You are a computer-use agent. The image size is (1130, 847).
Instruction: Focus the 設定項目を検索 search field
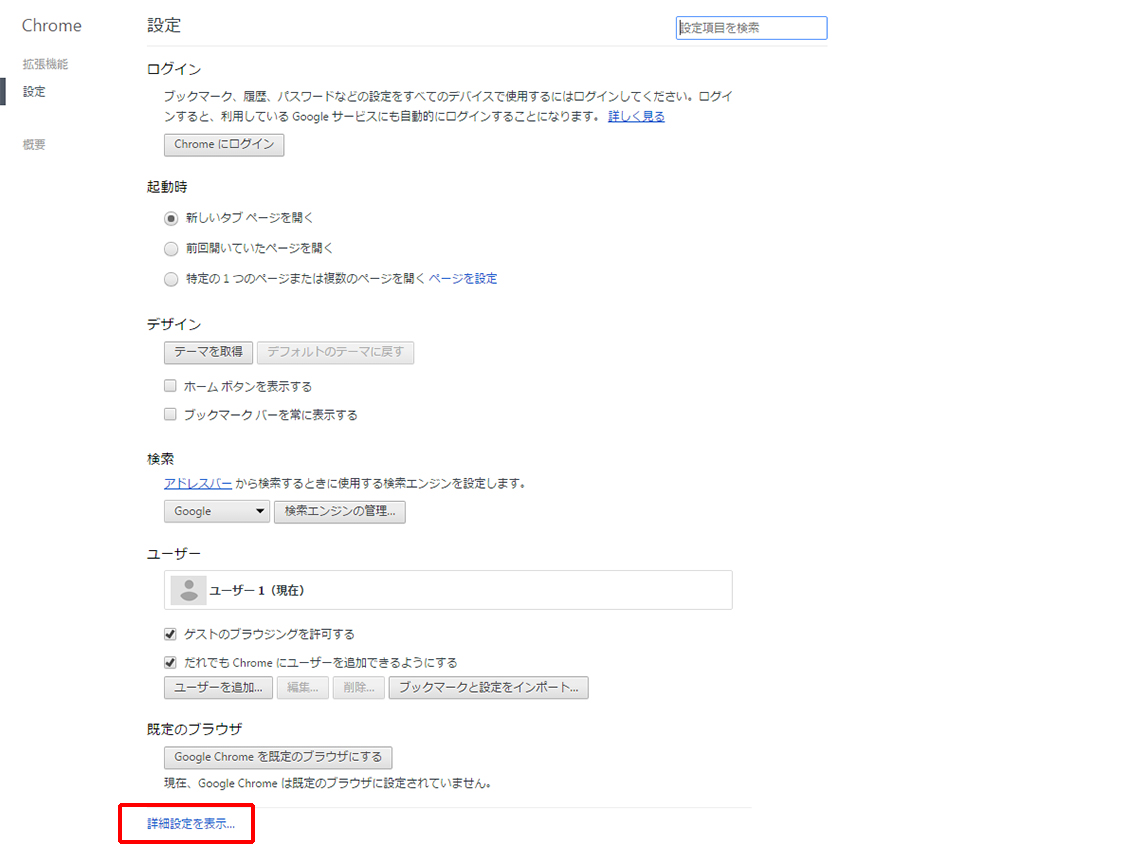[751, 27]
